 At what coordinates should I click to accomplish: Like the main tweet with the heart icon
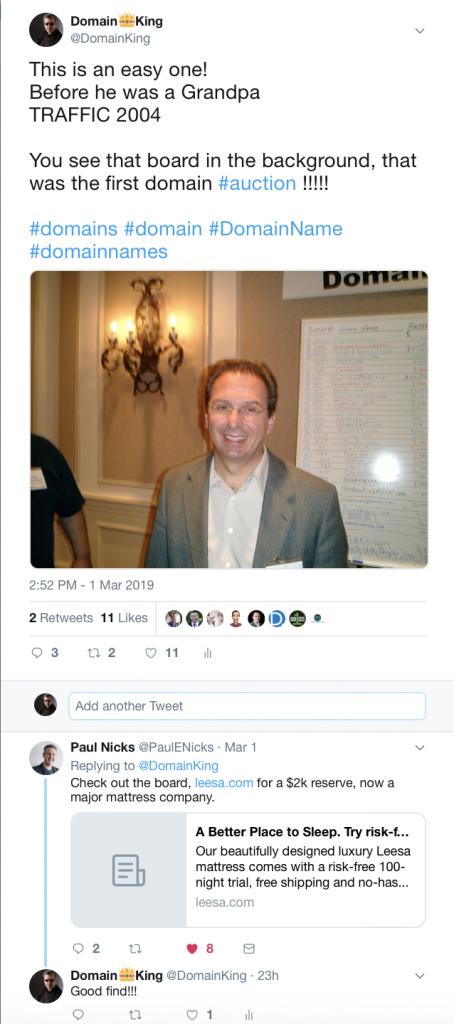pos(151,652)
